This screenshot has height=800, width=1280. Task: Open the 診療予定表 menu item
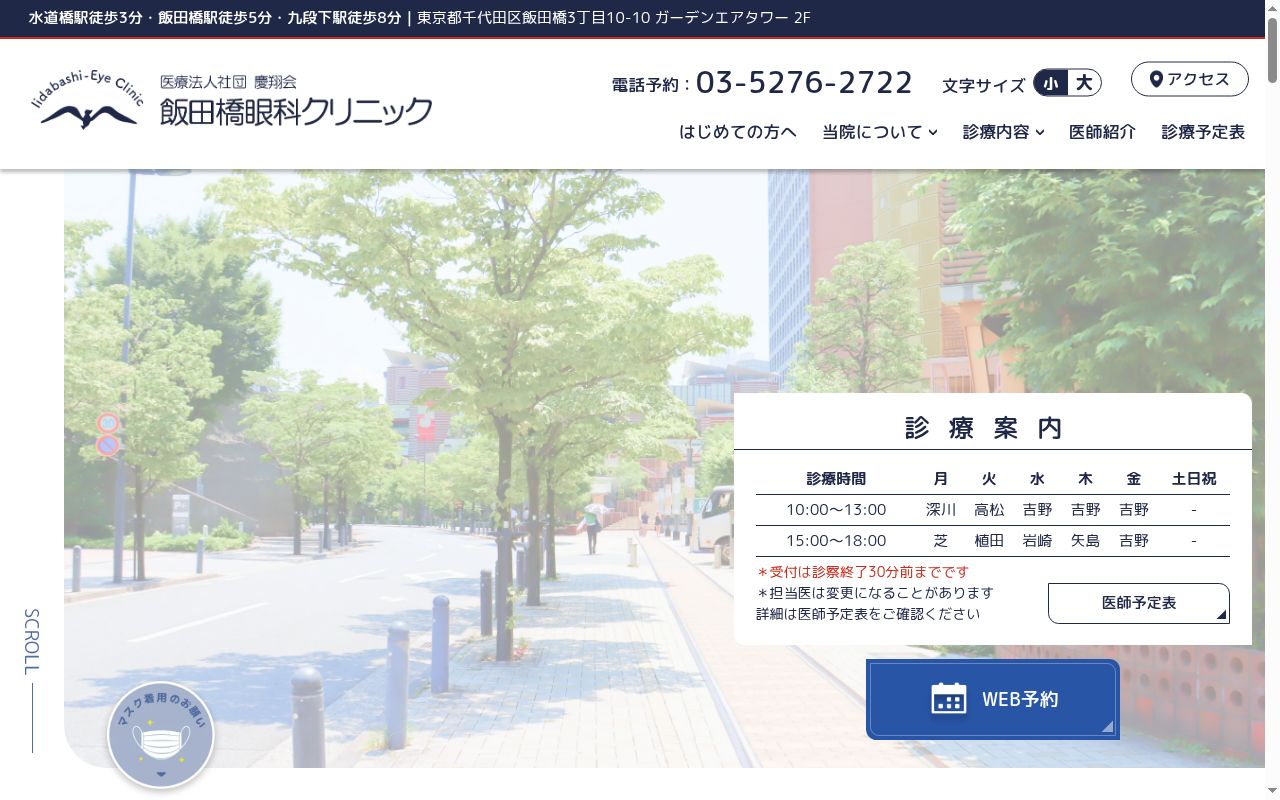(1203, 132)
